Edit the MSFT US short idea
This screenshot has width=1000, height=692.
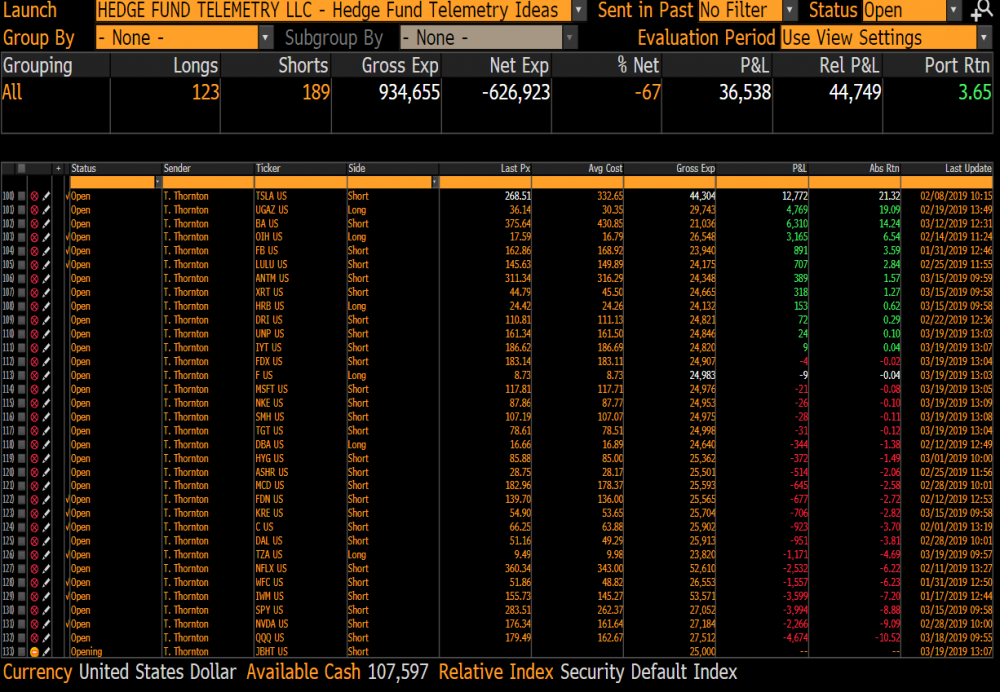click(46, 390)
